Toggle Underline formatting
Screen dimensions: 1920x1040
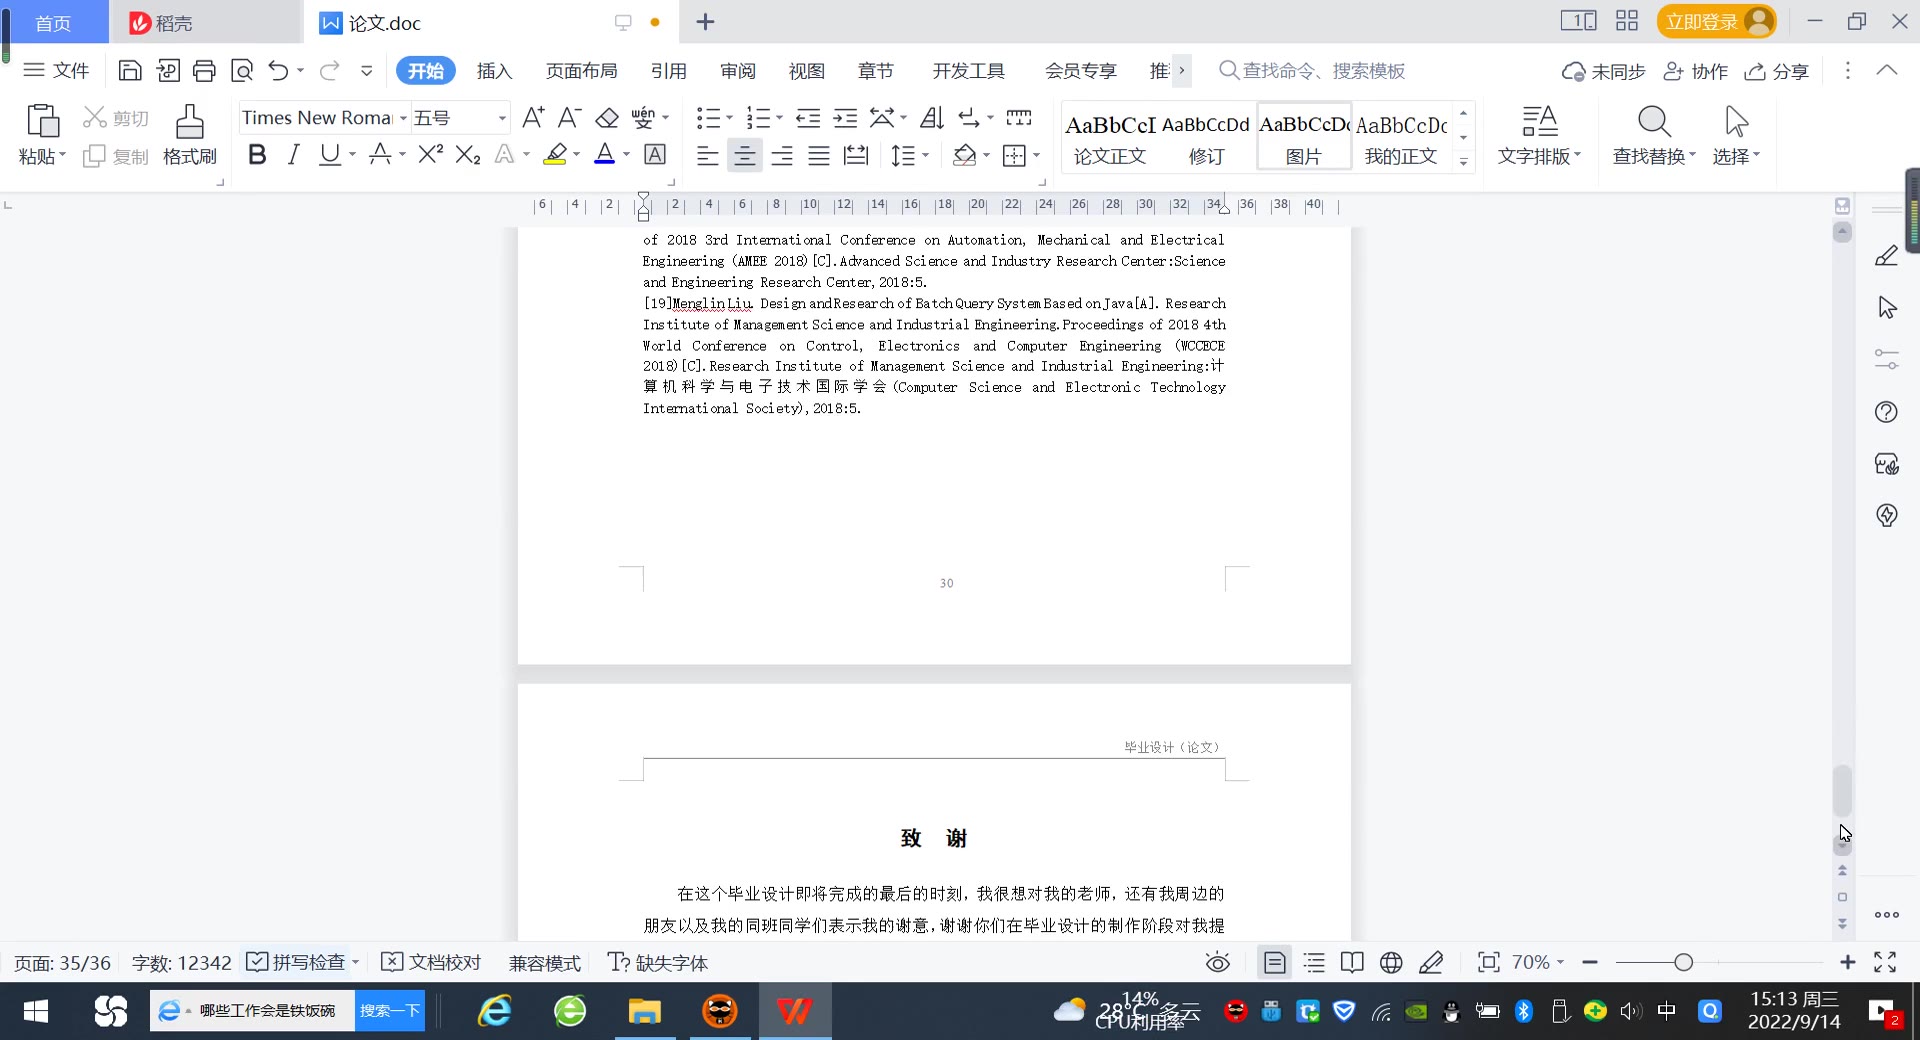click(329, 154)
